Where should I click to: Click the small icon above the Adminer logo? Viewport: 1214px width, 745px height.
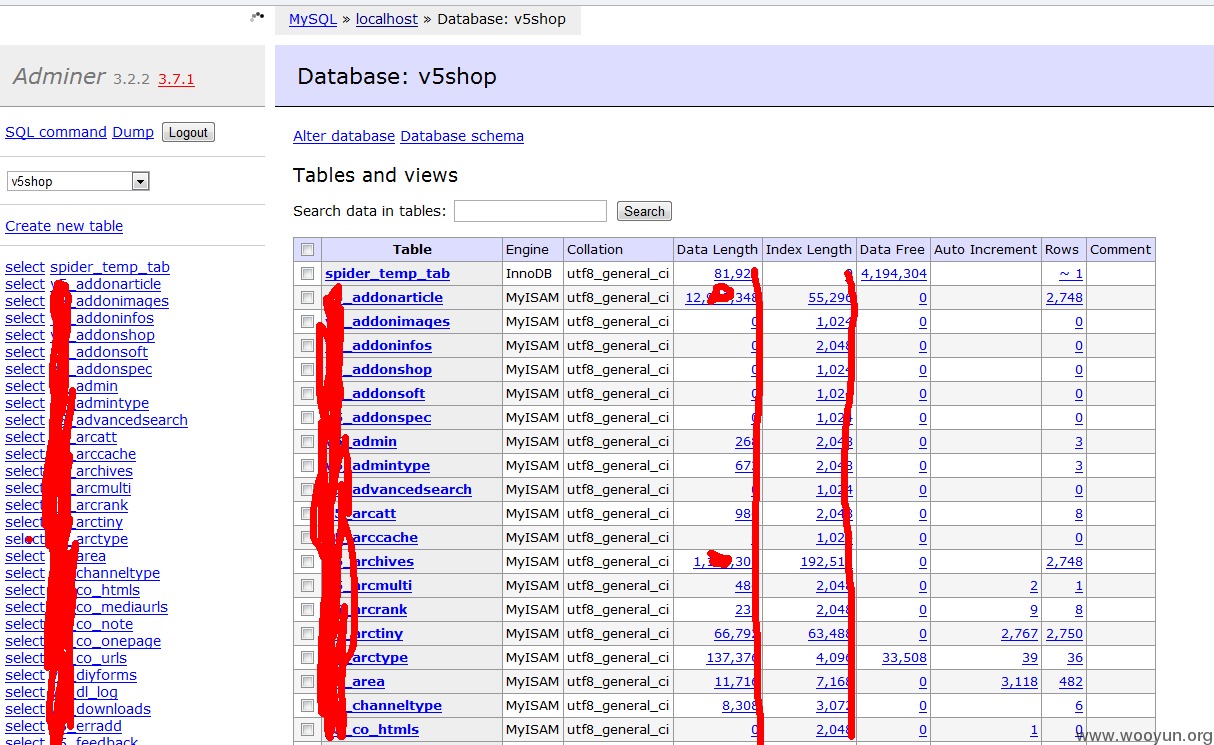tap(257, 16)
